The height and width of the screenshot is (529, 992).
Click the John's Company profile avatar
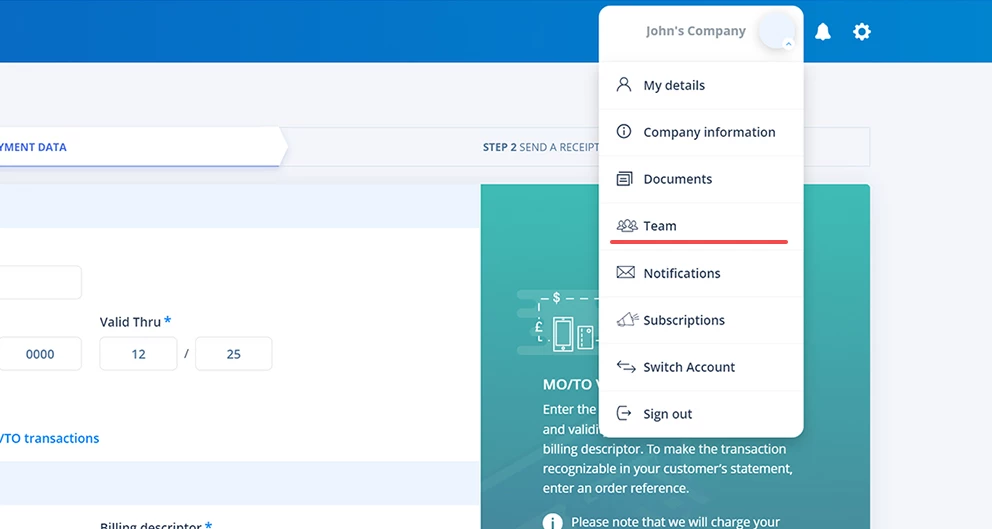(x=775, y=31)
